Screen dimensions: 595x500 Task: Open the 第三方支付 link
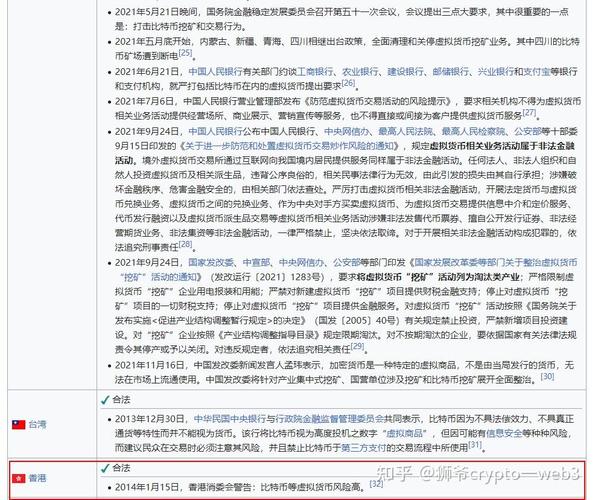pos(363,448)
